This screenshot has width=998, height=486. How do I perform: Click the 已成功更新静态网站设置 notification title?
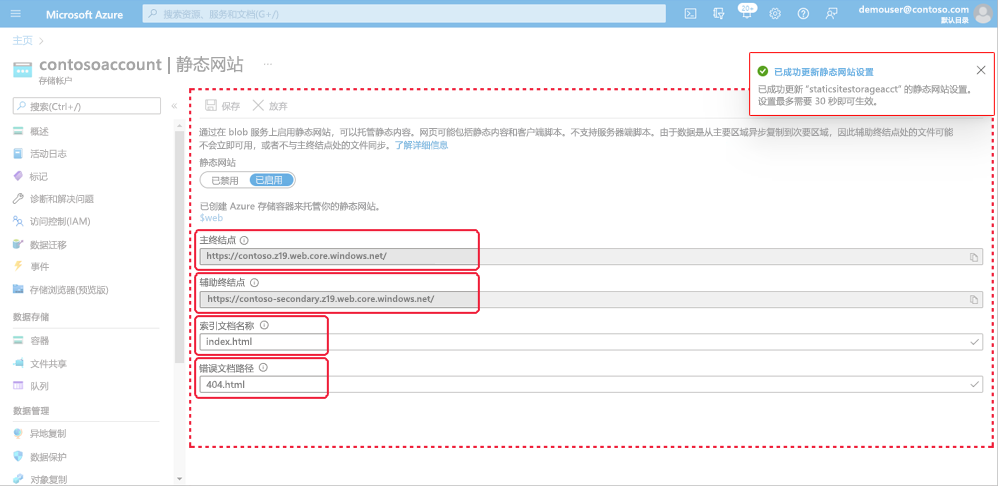tap(824, 72)
